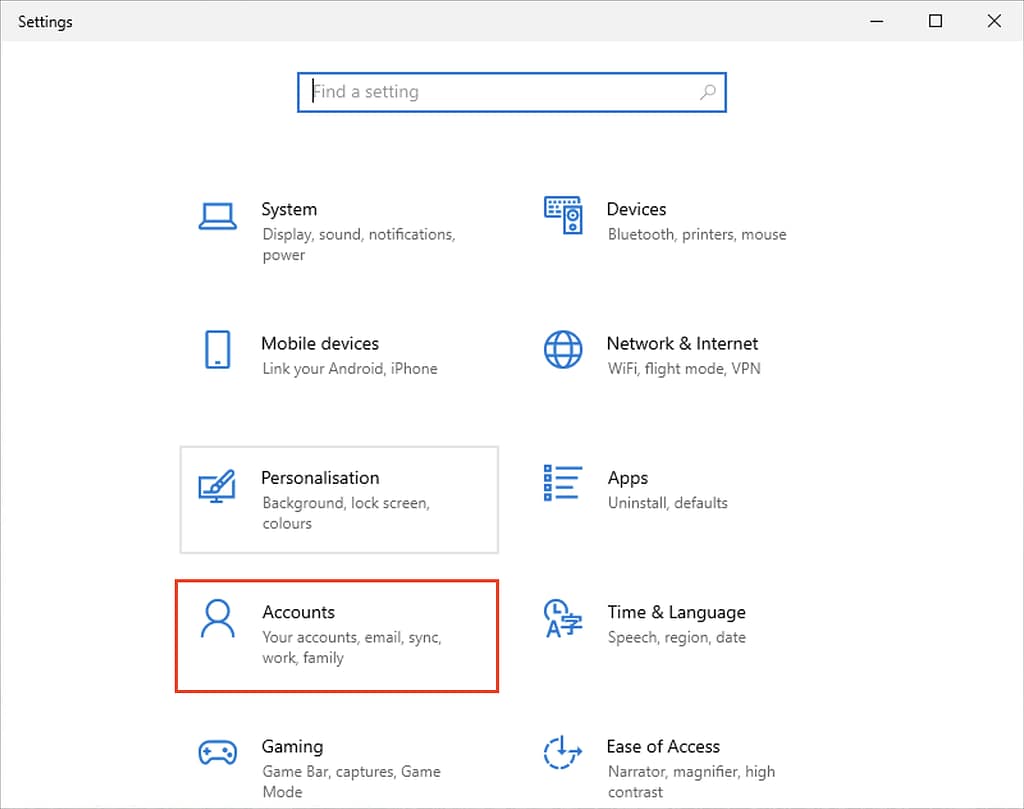Open Time & Language clock icon
The height and width of the screenshot is (809, 1024).
pos(562,621)
